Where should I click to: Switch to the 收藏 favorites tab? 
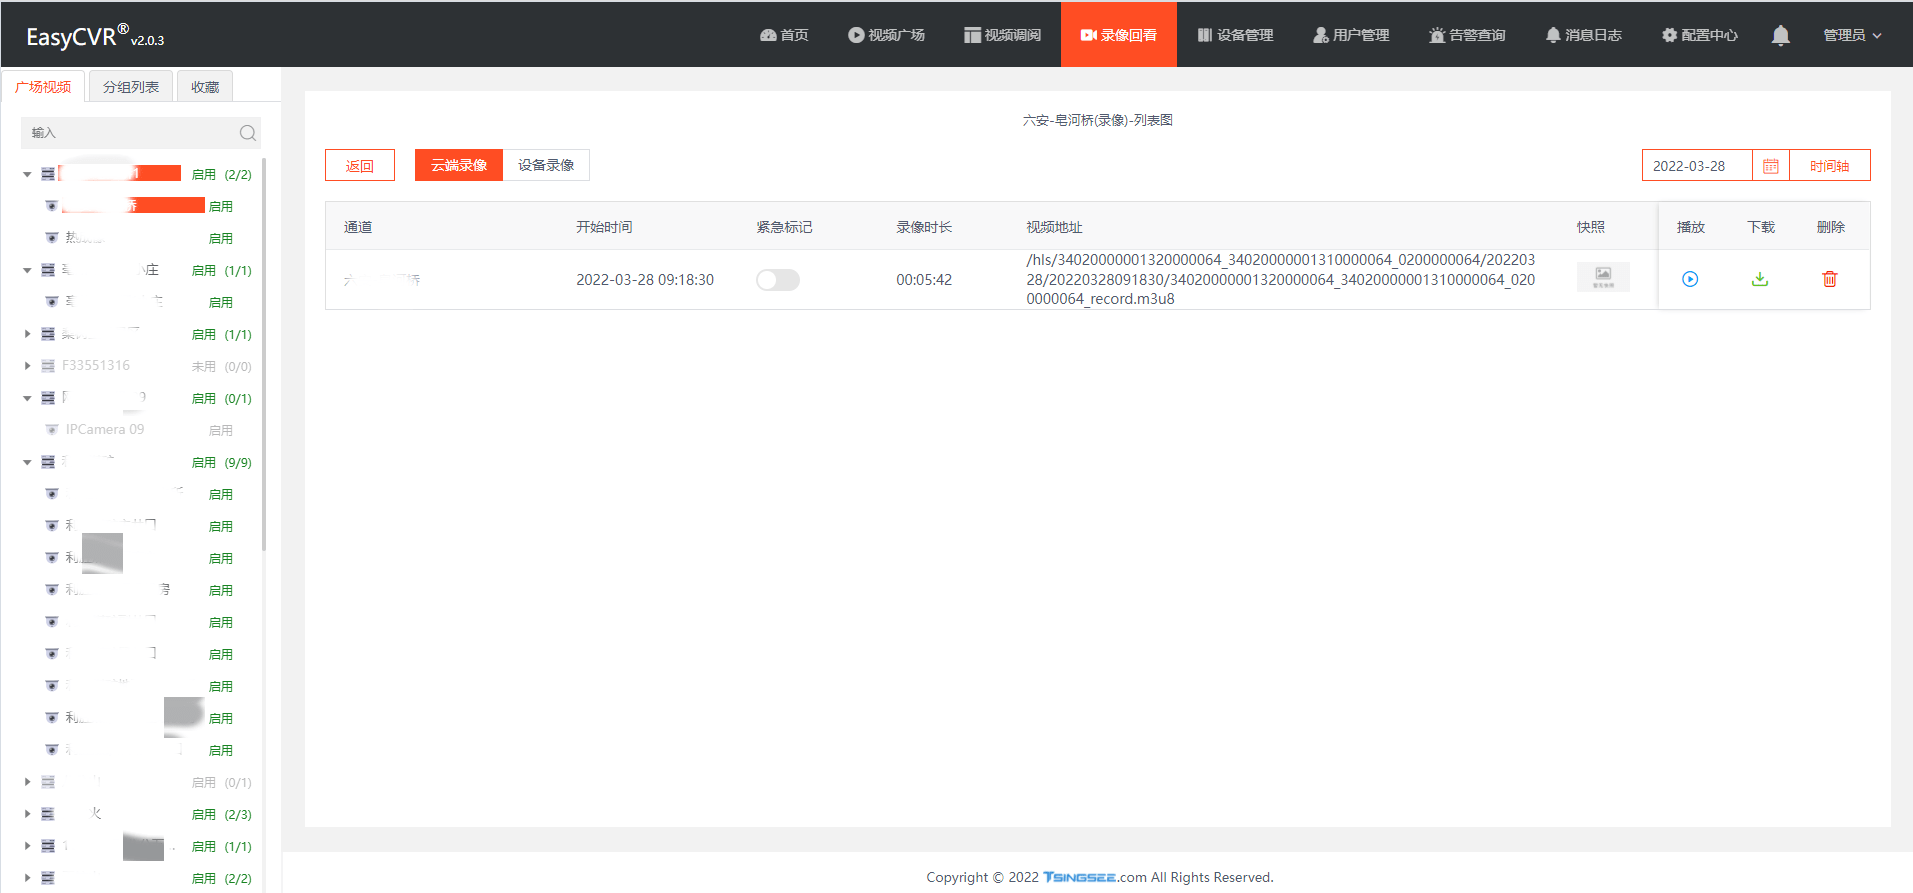(205, 87)
